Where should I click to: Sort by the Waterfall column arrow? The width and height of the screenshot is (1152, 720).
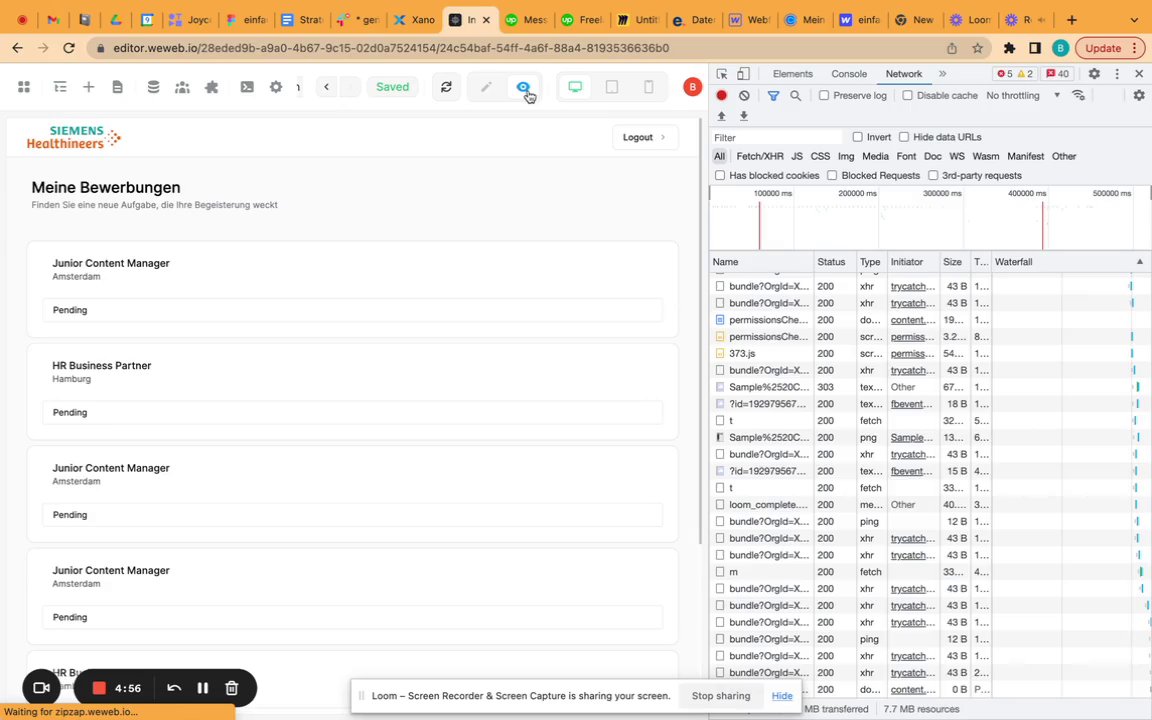point(1140,262)
